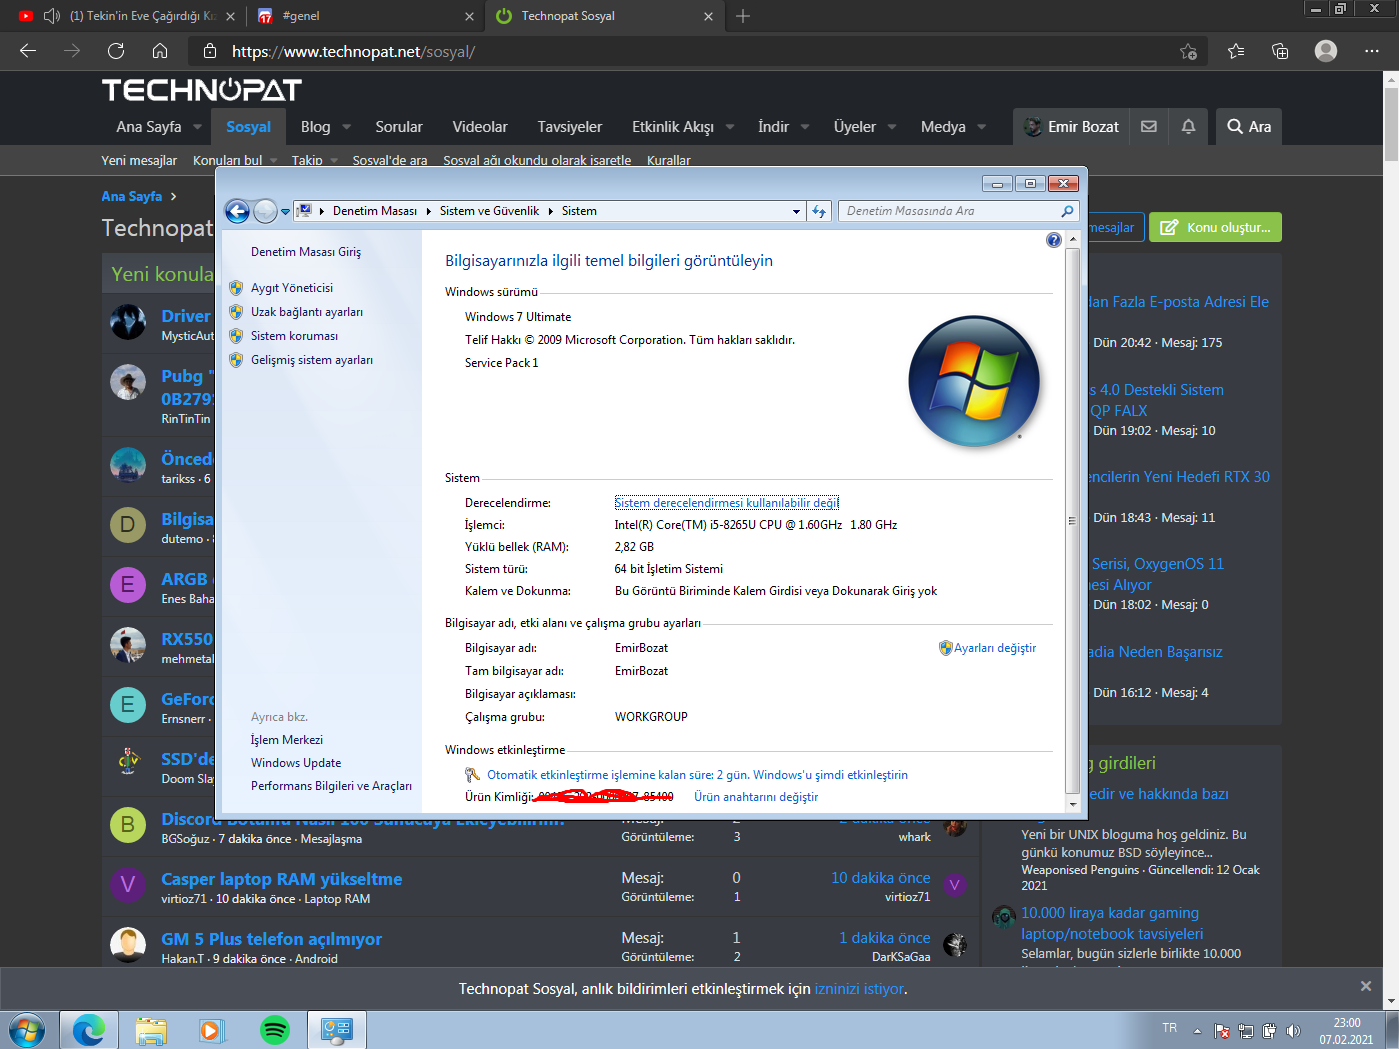
Task: Mute the YouTube tab via speaker icon
Action: (52, 16)
